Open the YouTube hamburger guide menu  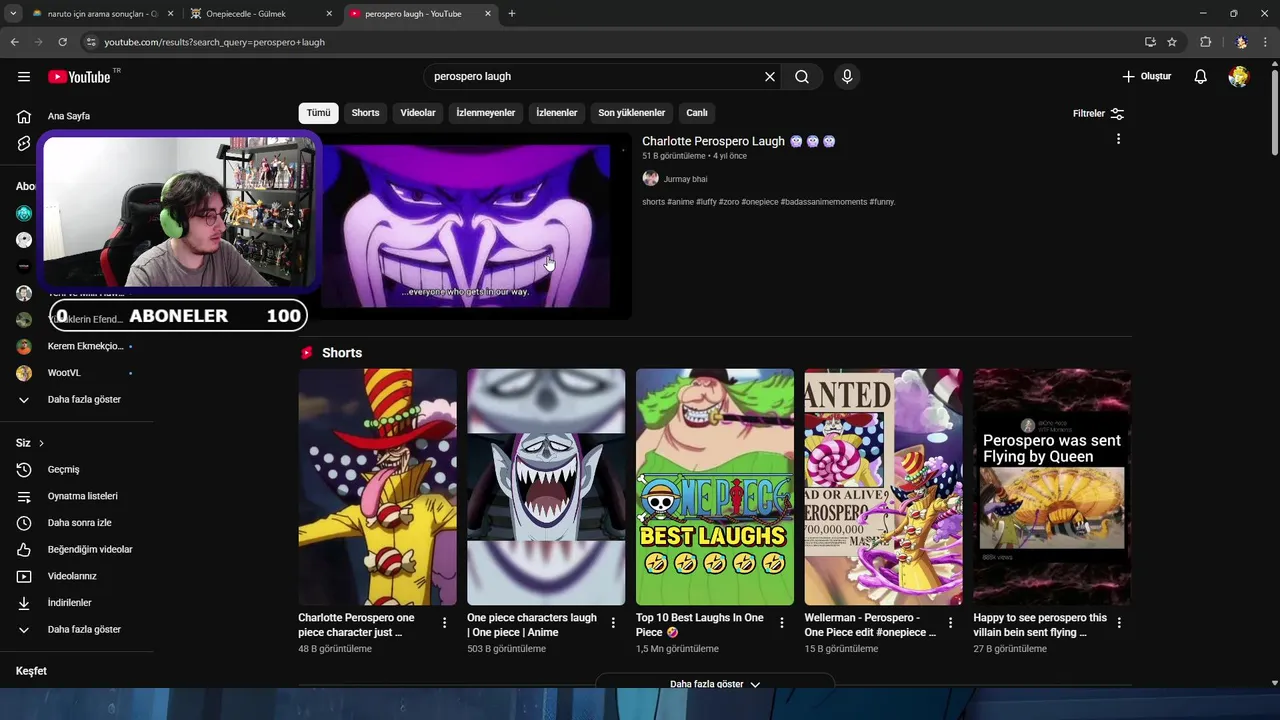tap(24, 77)
